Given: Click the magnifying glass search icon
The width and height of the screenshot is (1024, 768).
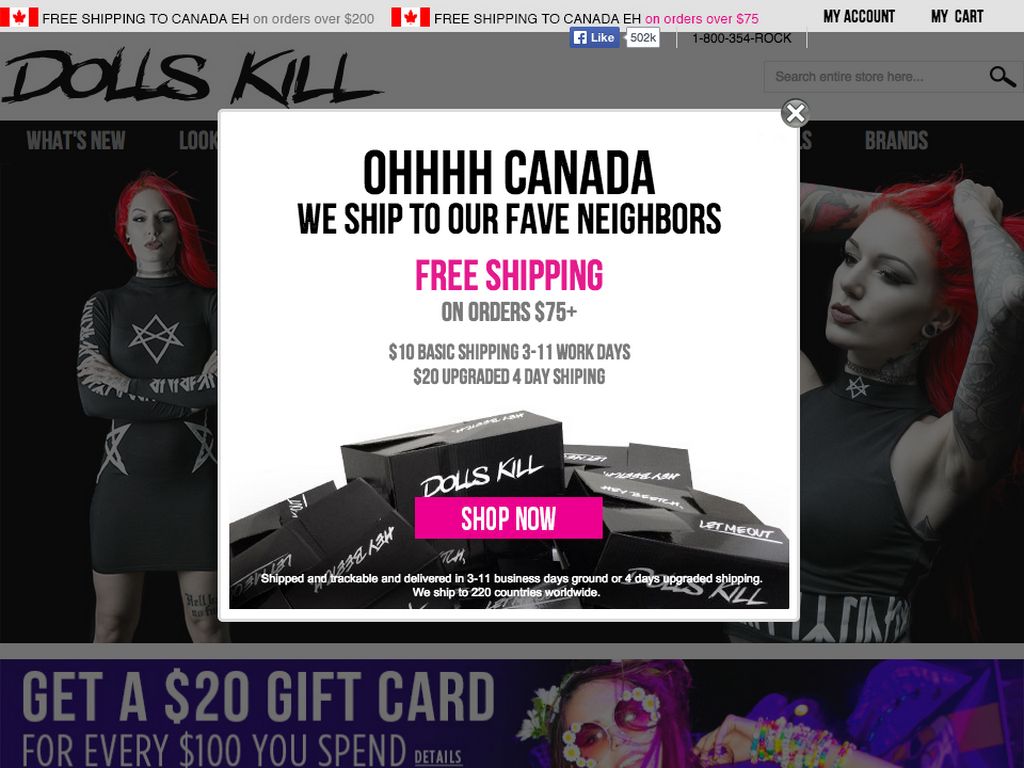Looking at the screenshot, I should point(1002,76).
